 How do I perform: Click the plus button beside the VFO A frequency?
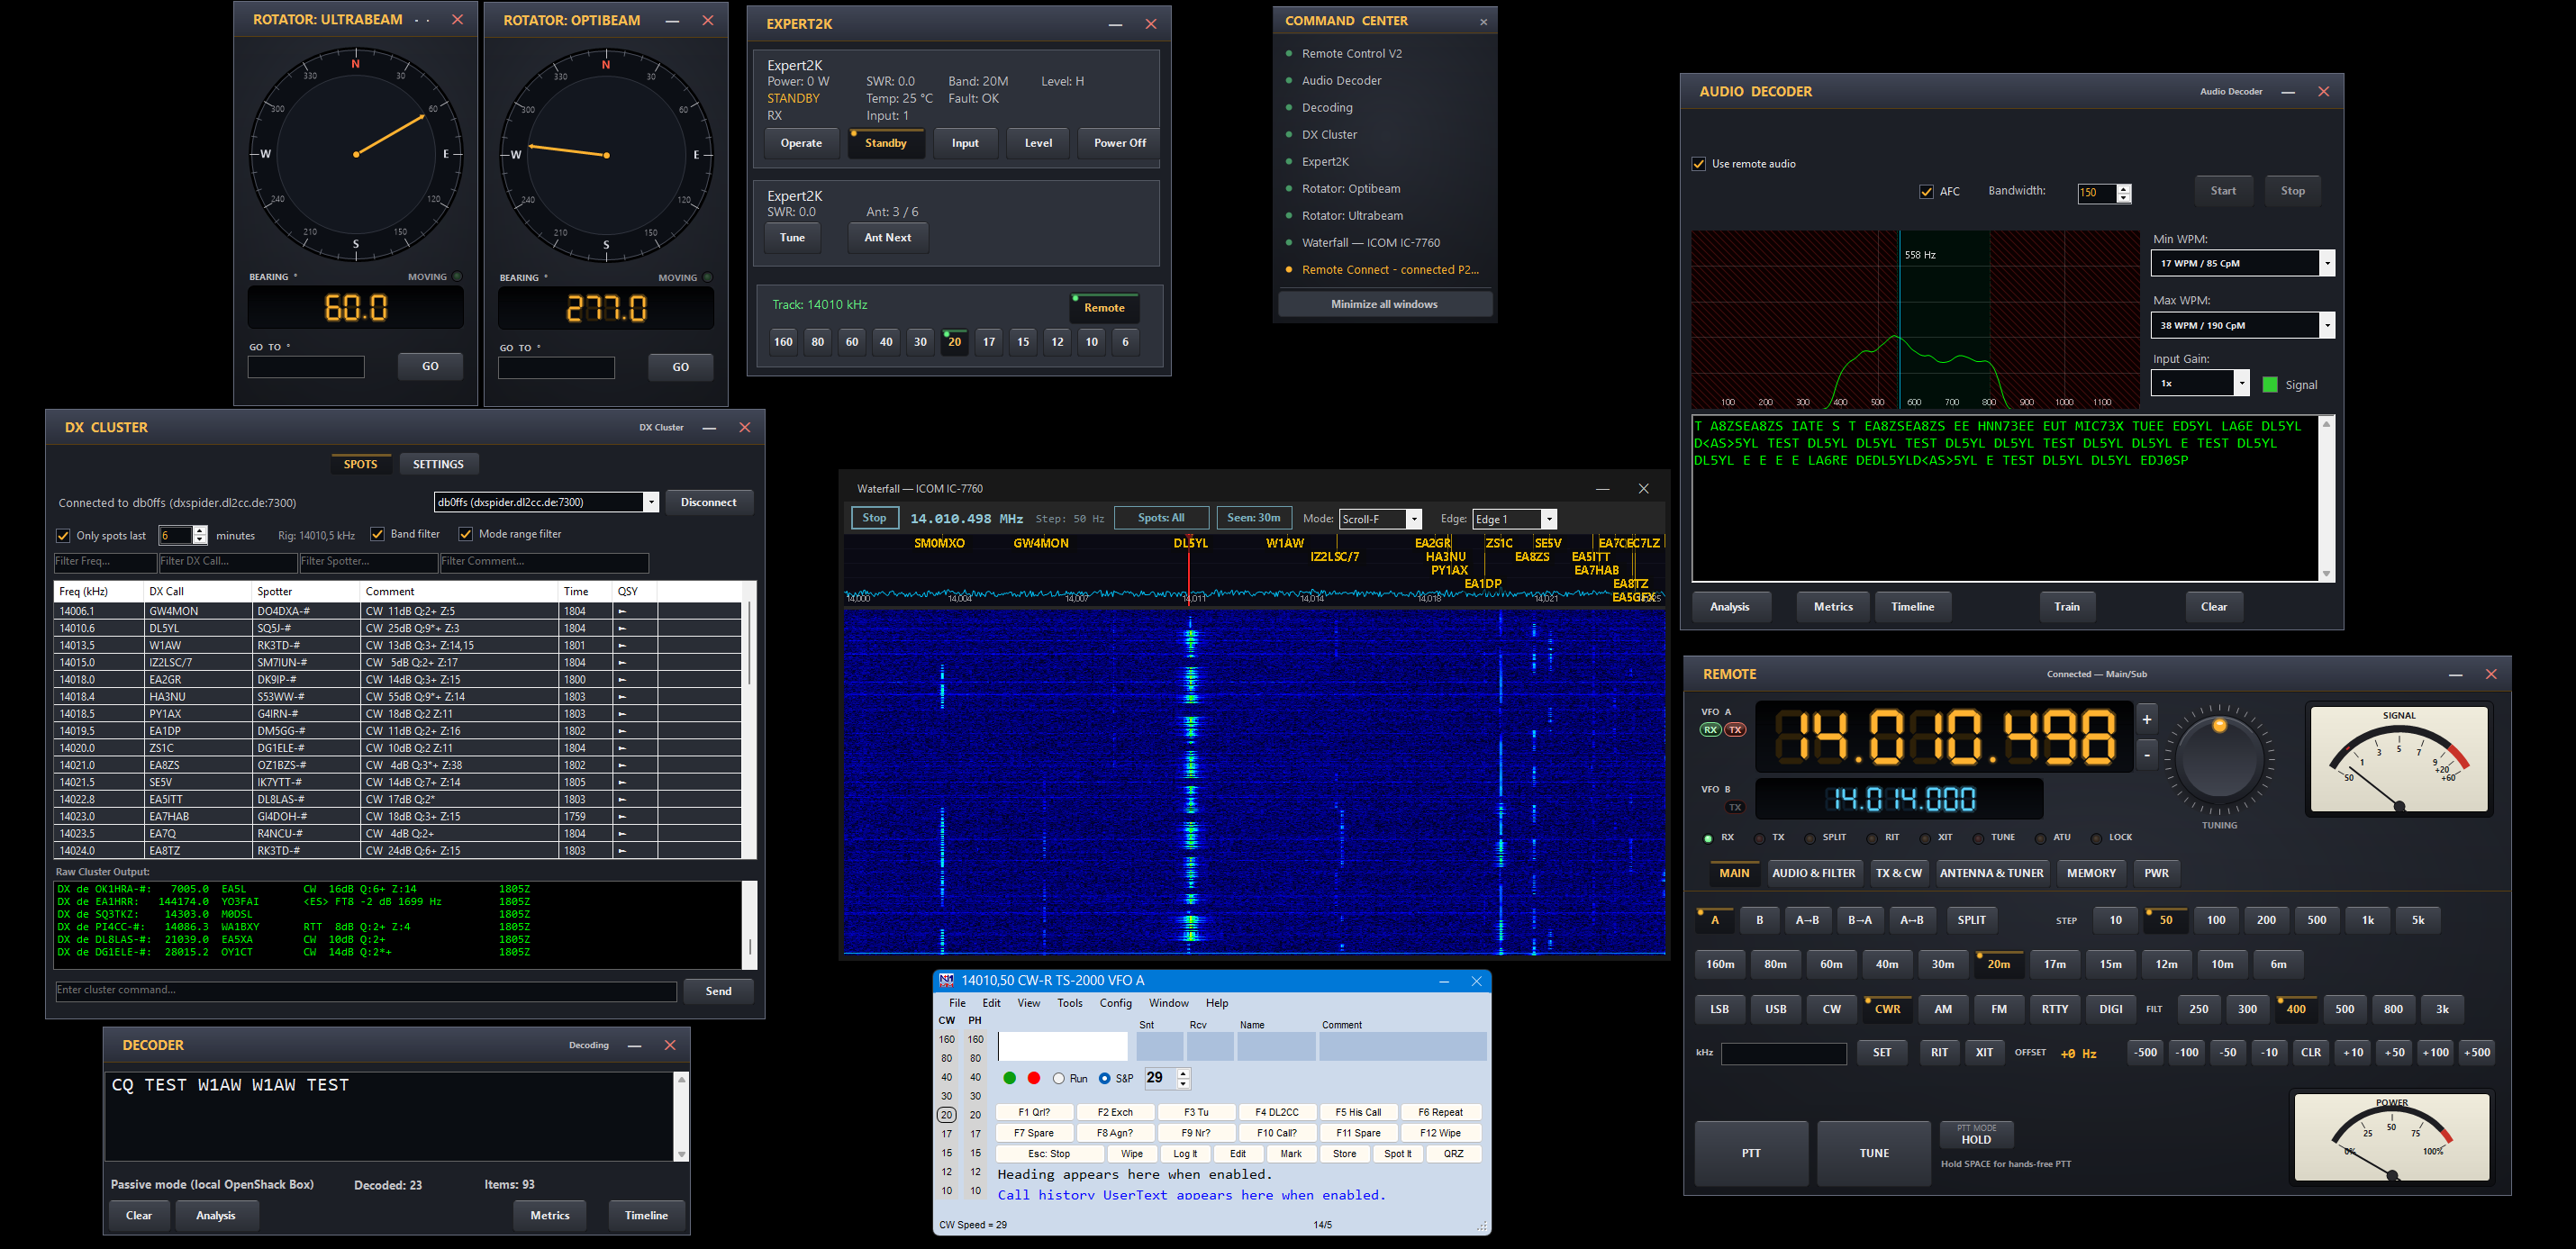(2146, 719)
